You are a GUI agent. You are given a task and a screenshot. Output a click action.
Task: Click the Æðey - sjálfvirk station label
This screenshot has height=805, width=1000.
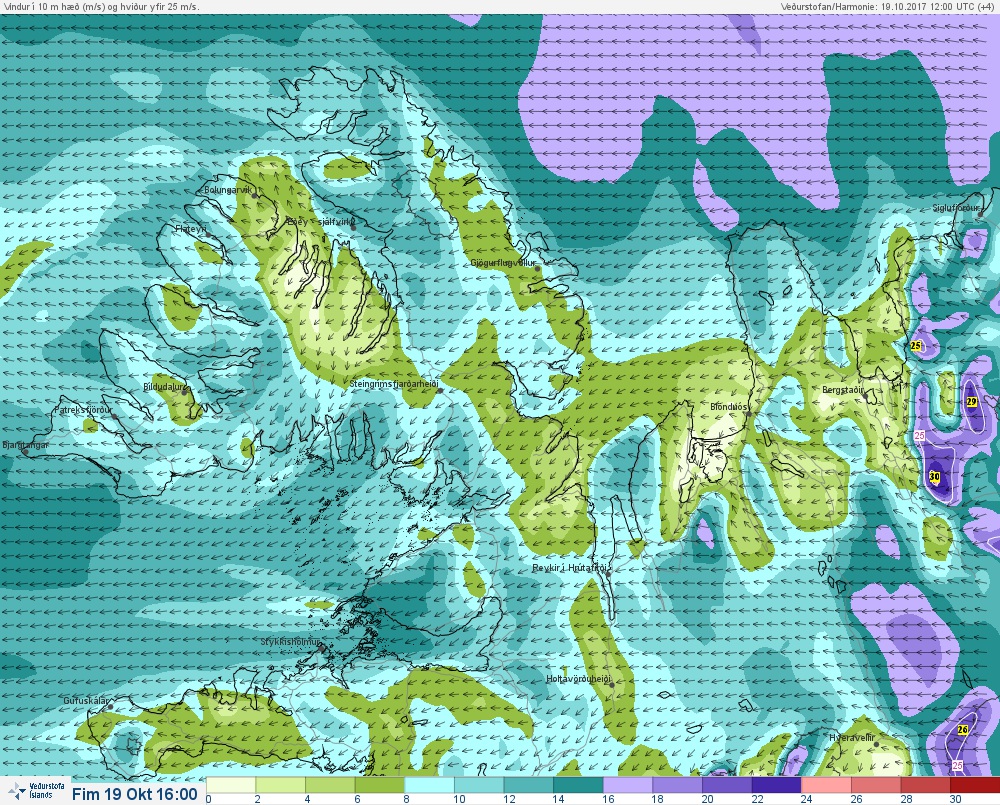320,221
